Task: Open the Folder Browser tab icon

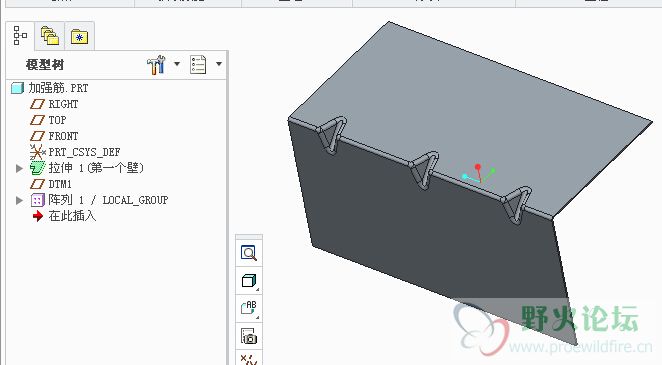Action: pos(50,35)
